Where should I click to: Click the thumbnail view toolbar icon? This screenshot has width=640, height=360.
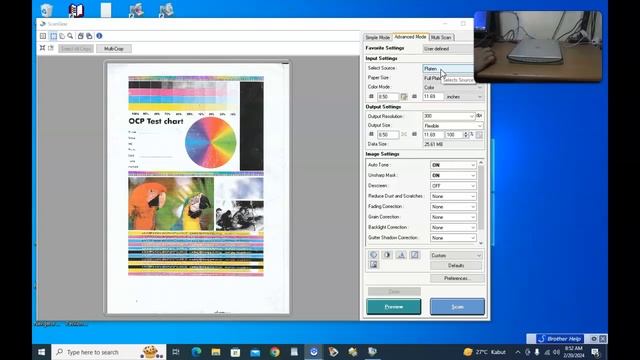(43, 36)
